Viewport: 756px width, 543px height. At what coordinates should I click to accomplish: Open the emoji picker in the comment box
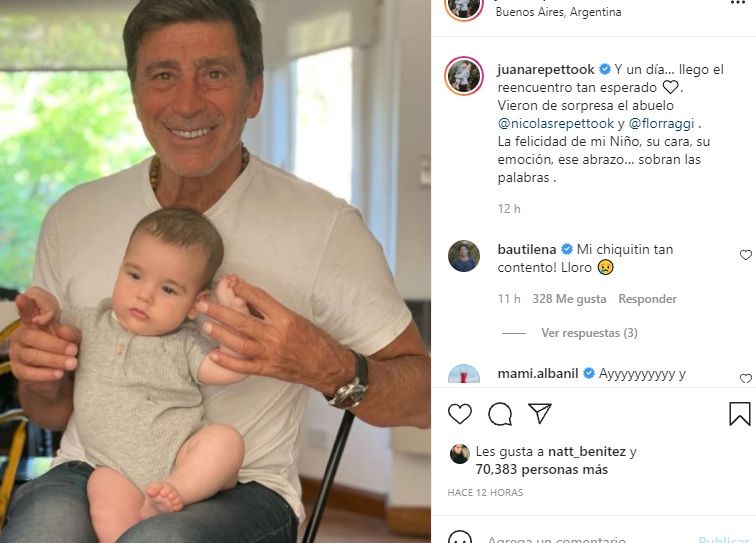tap(460, 538)
